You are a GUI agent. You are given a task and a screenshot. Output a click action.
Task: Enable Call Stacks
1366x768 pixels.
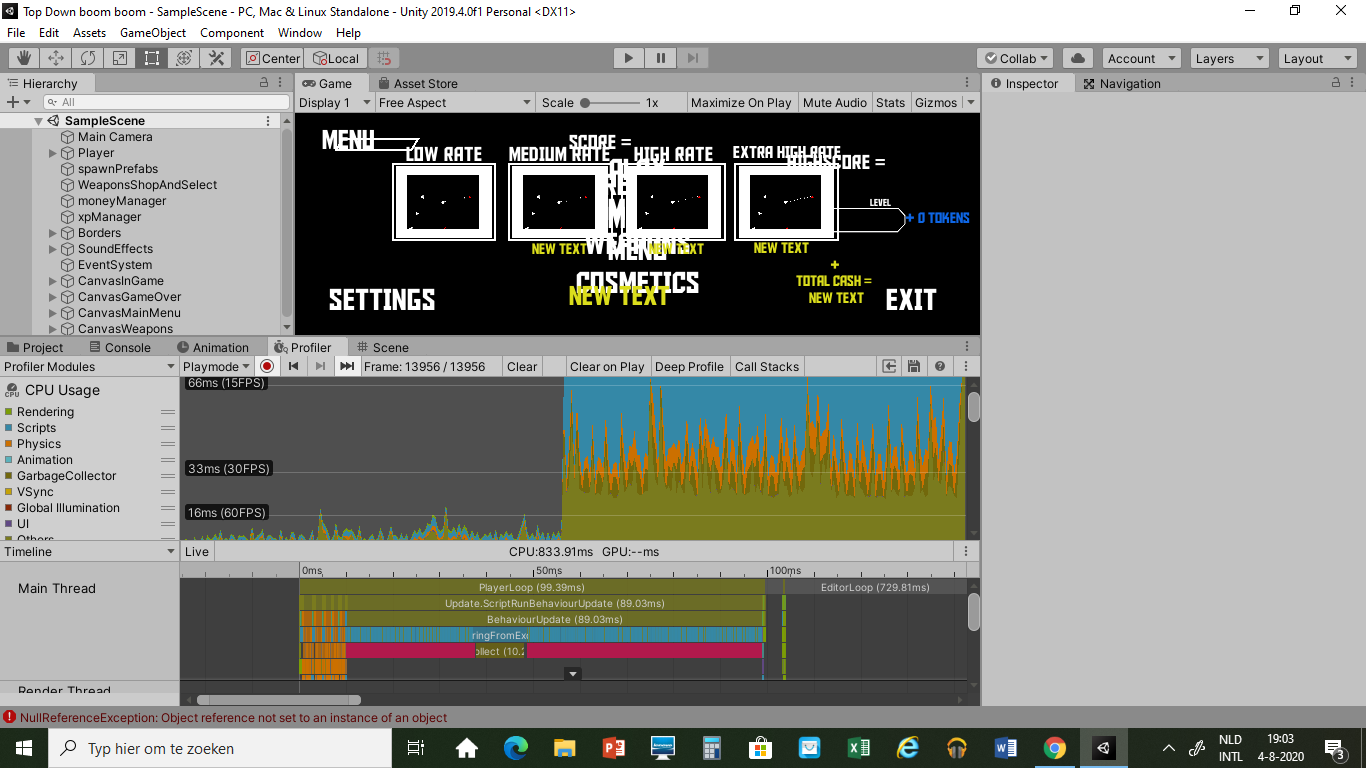[767, 366]
